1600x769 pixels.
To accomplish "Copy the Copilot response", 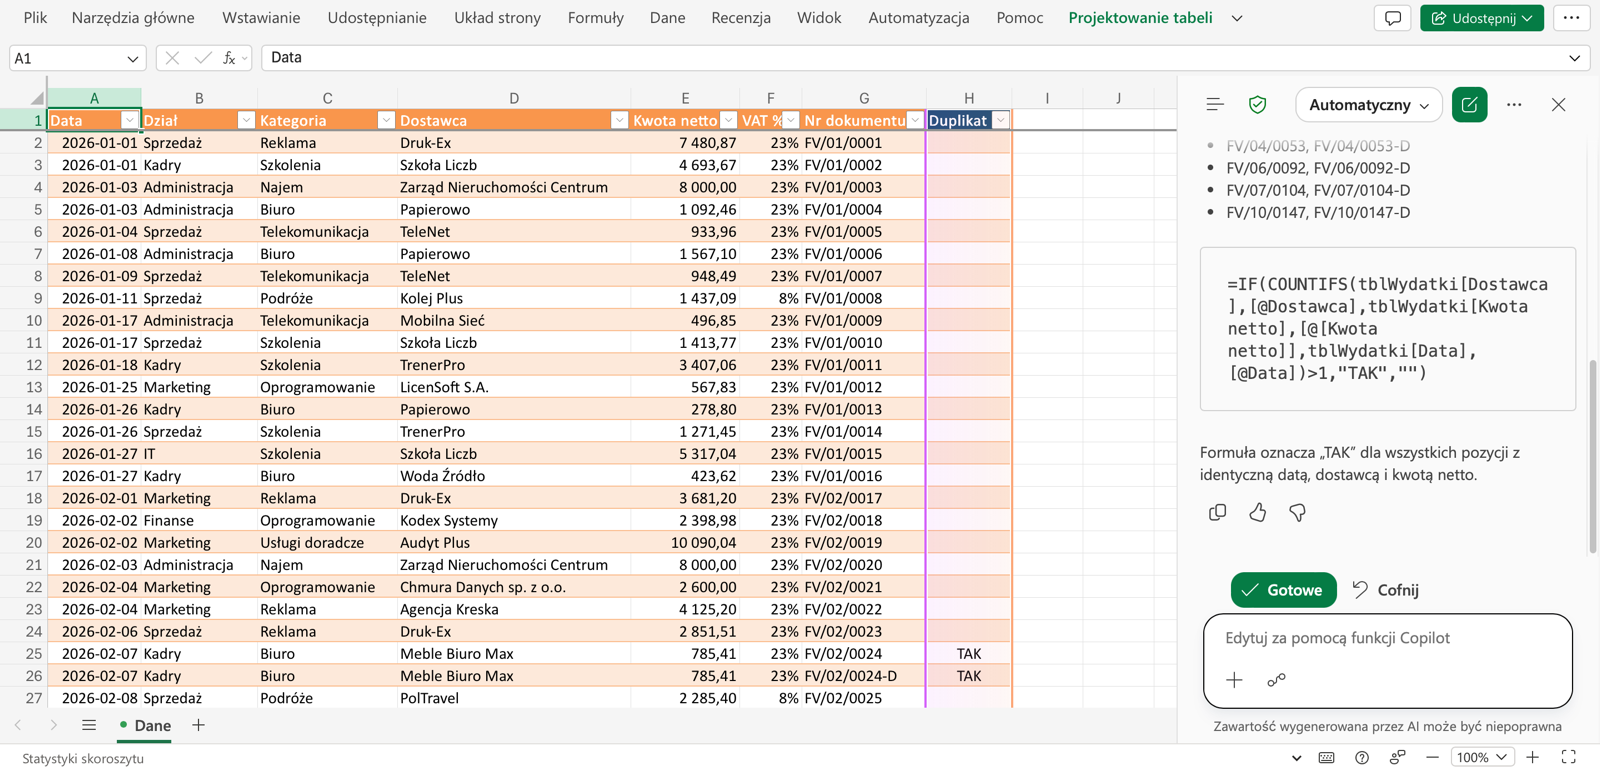I will pyautogui.click(x=1217, y=512).
